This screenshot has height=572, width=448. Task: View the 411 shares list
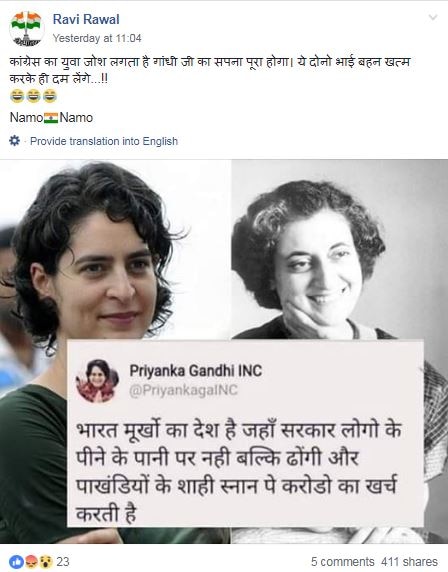coord(409,561)
